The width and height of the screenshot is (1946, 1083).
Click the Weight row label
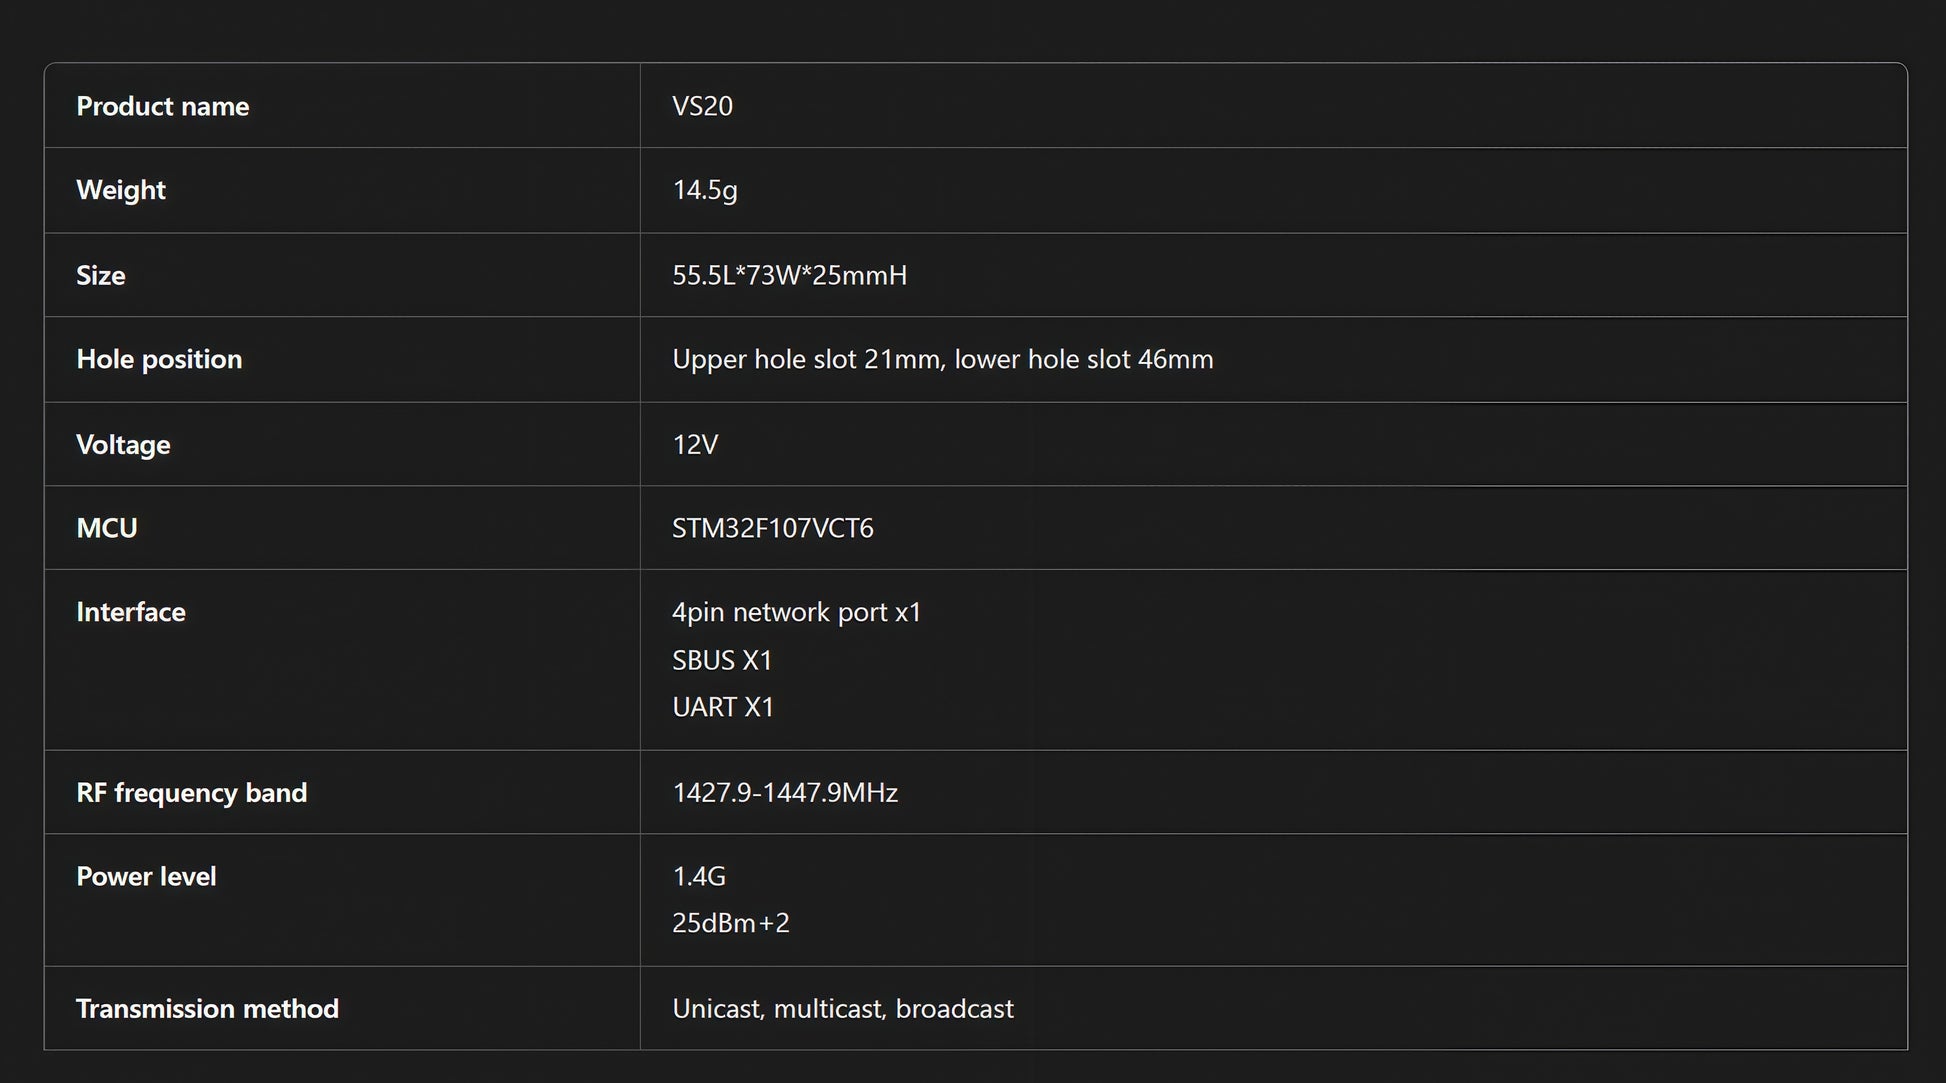tap(121, 190)
